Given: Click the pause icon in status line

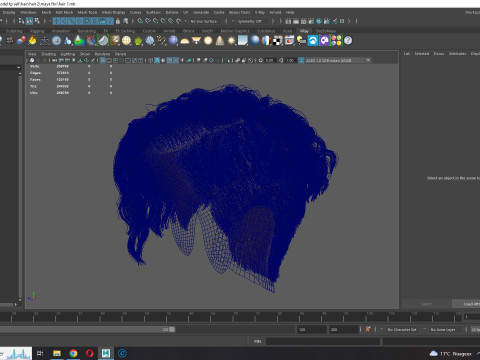Looking at the screenshot, I should pyautogui.click(x=342, y=21).
